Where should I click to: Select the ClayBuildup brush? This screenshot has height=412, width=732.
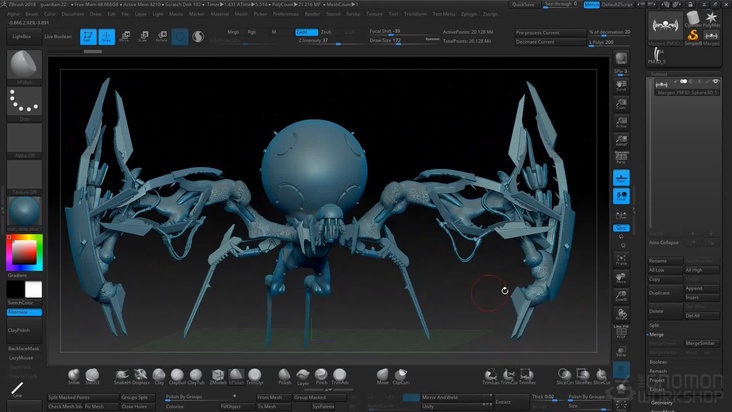(x=177, y=376)
